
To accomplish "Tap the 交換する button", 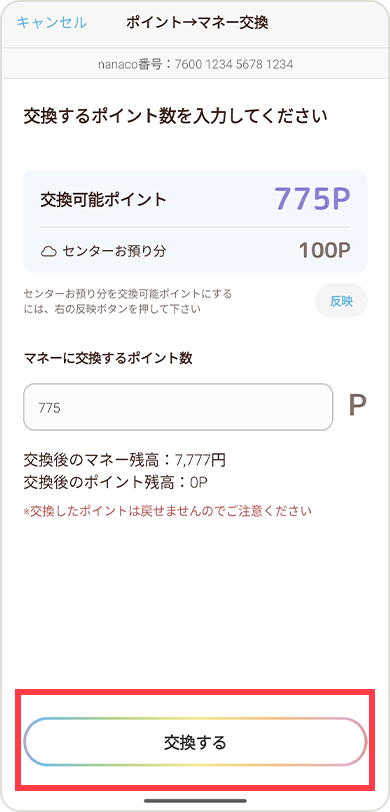I will [195, 743].
